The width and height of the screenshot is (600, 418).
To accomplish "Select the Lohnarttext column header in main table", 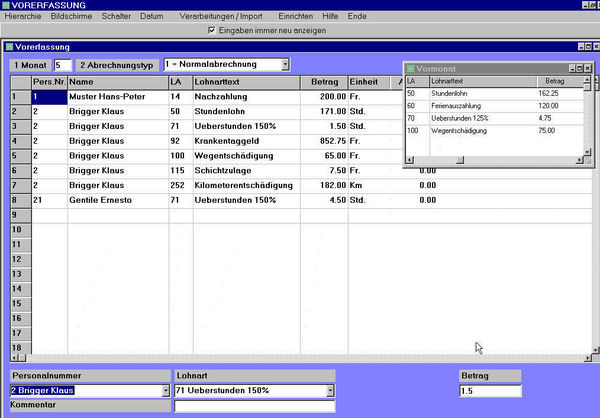I will click(247, 82).
